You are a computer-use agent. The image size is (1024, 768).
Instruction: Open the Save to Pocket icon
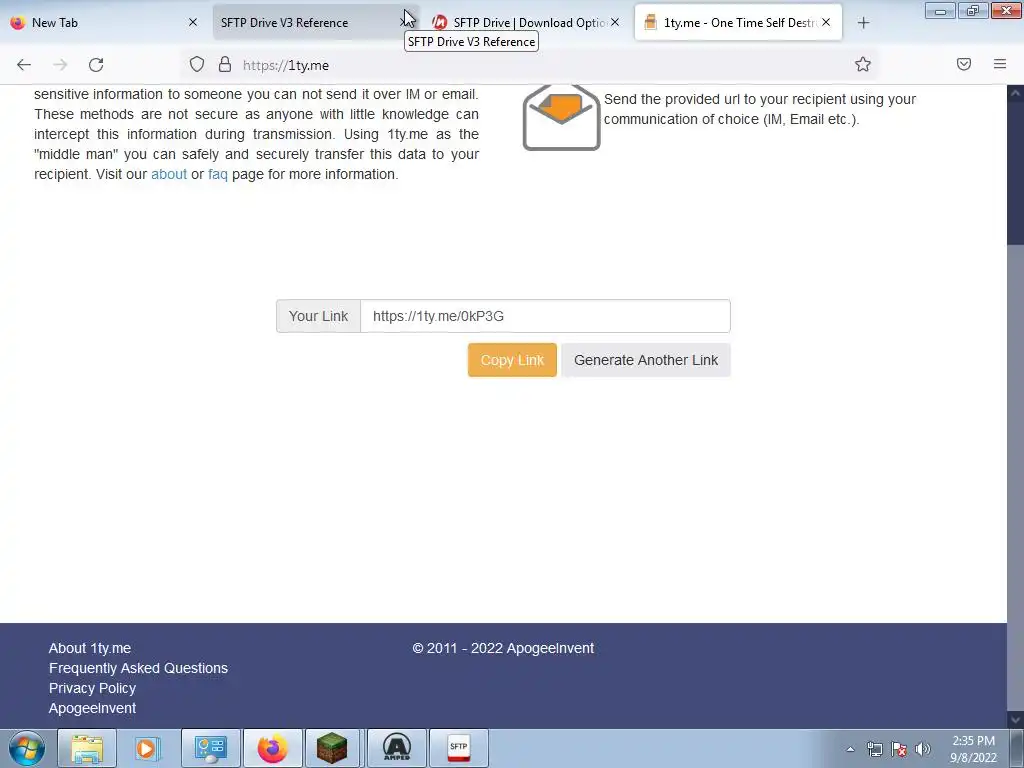point(964,64)
